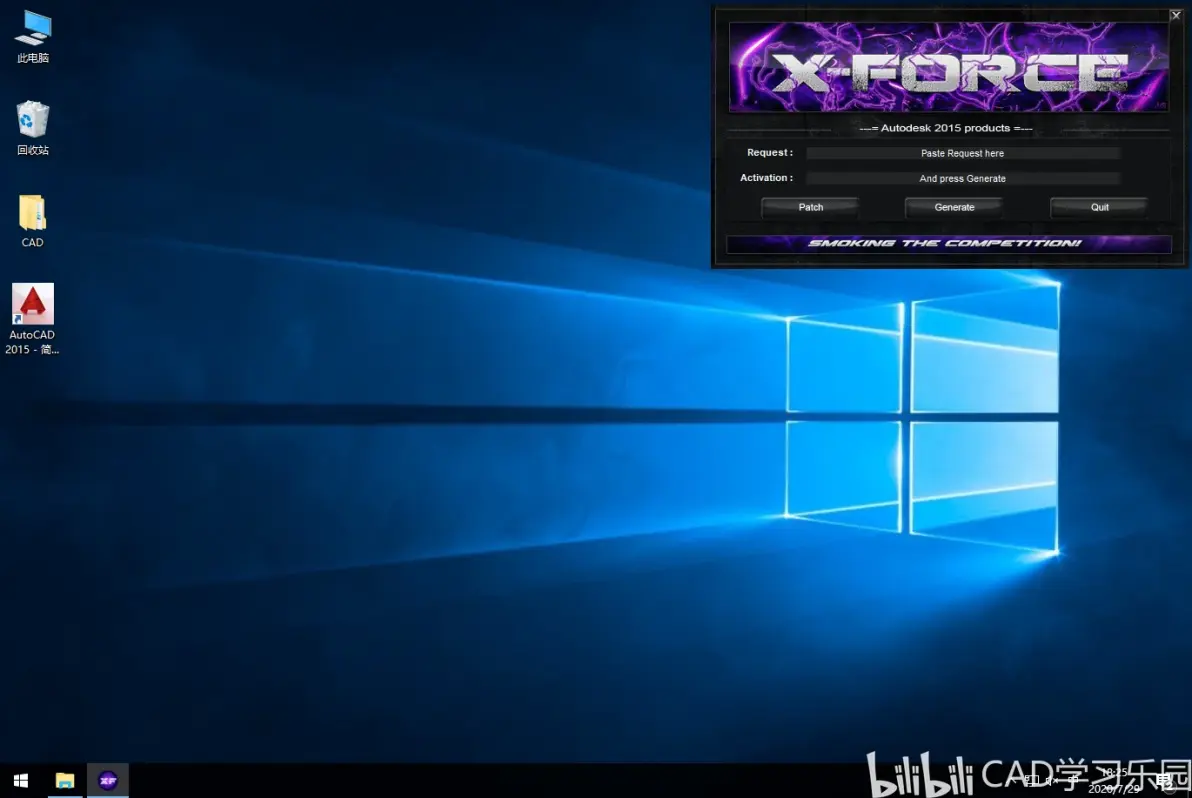Screen dimensions: 1192x798
Task: Open the Windows Start menu
Action: click(21, 781)
